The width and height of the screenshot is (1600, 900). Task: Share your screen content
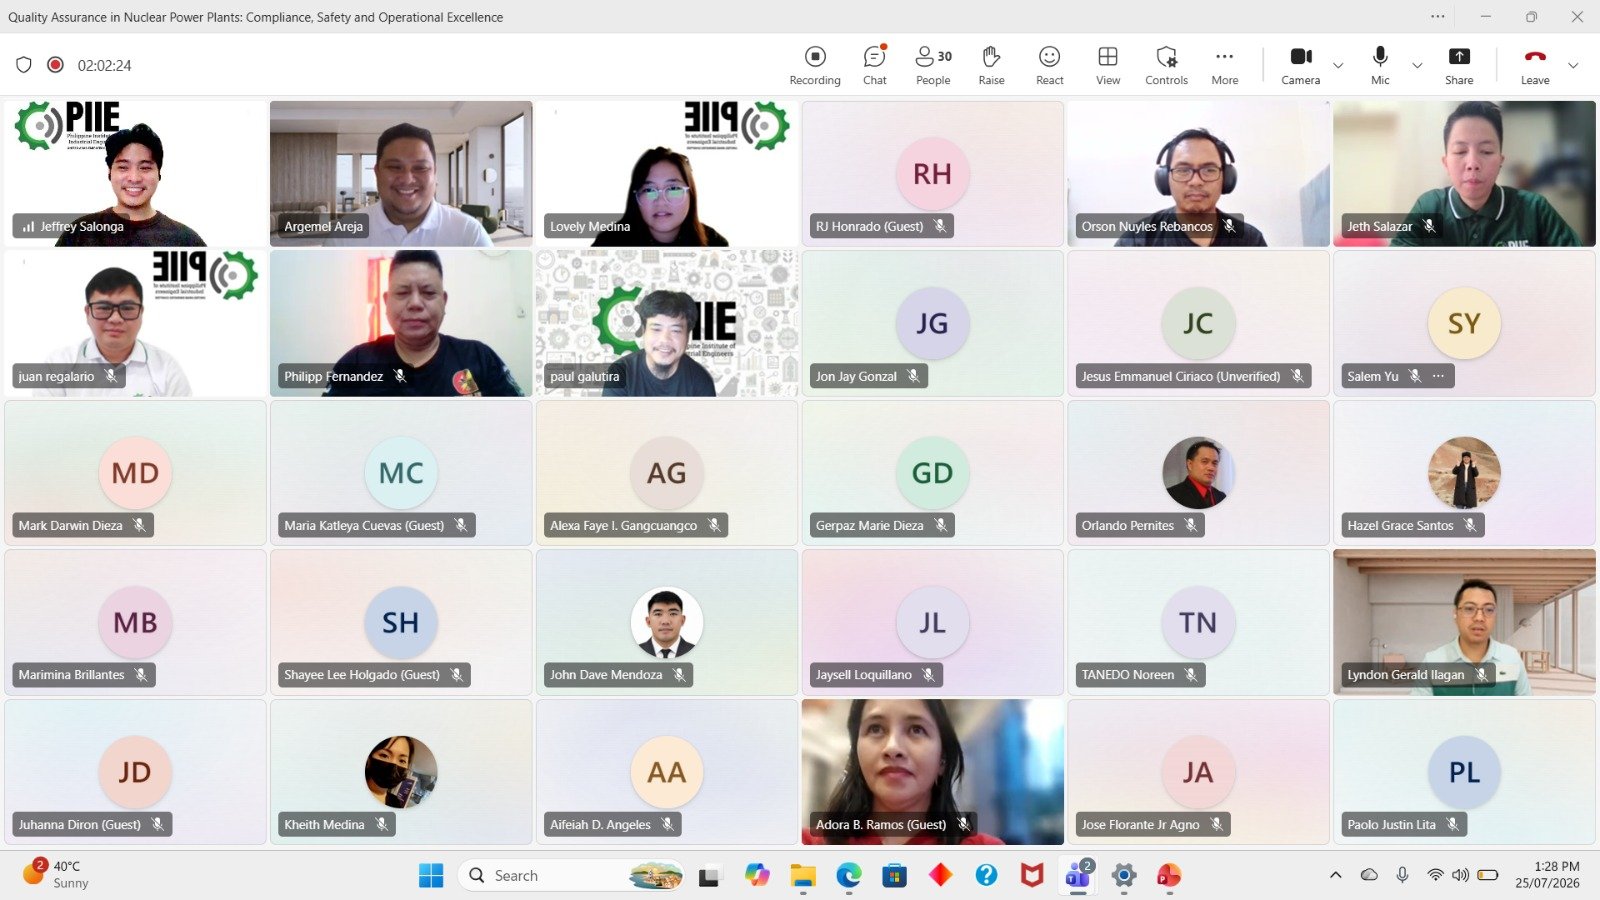tap(1459, 65)
